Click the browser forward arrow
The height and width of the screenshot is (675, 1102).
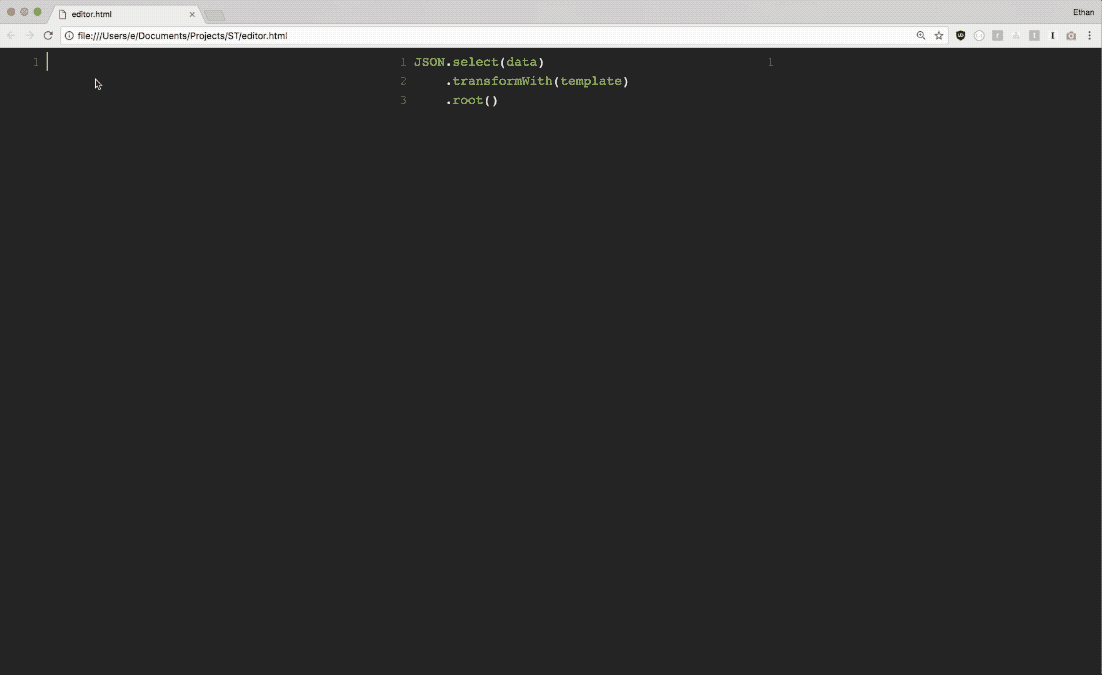tap(29, 35)
